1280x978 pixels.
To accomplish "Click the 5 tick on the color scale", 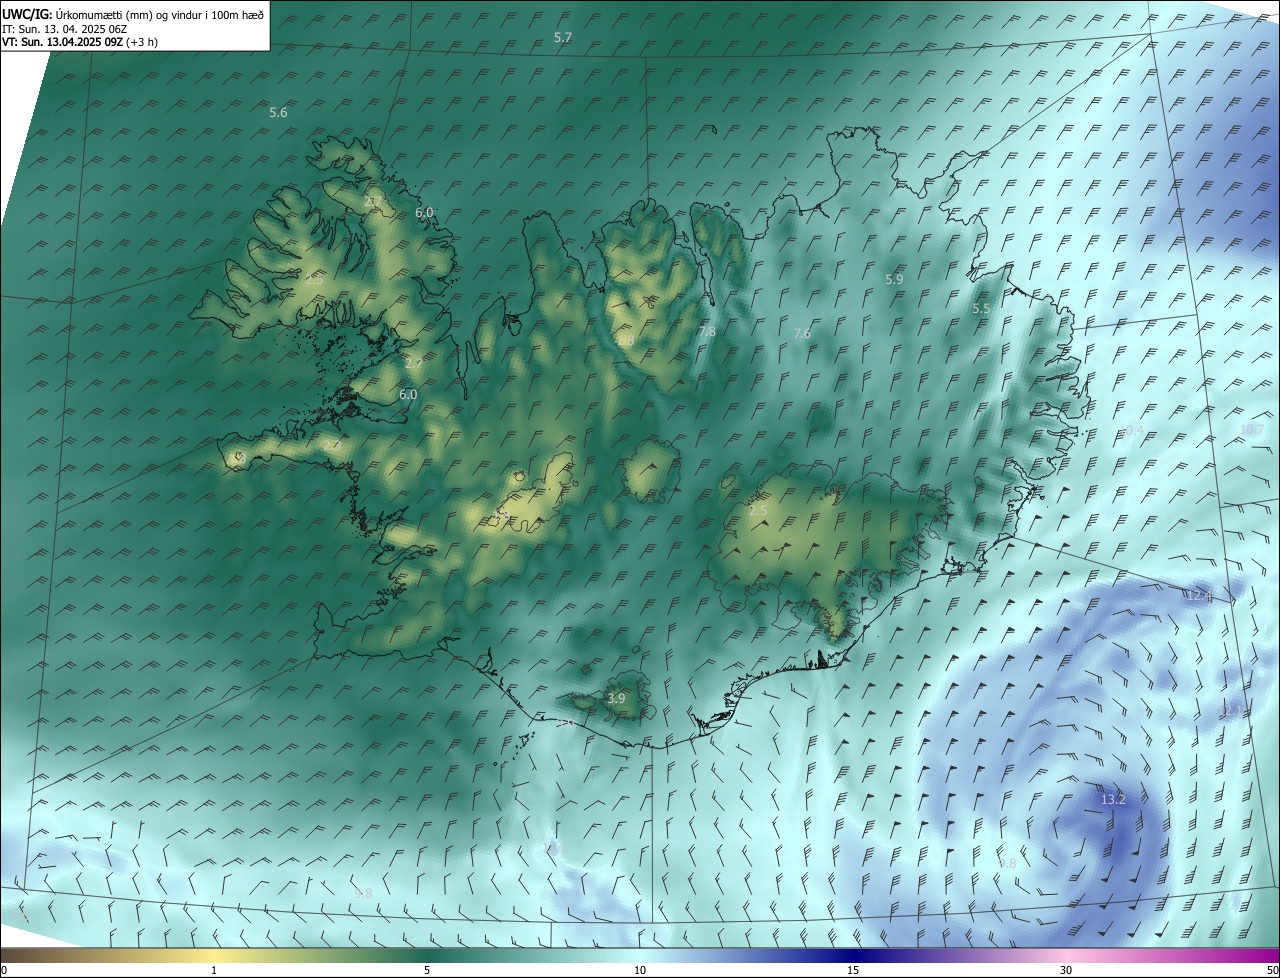I will pos(427,971).
